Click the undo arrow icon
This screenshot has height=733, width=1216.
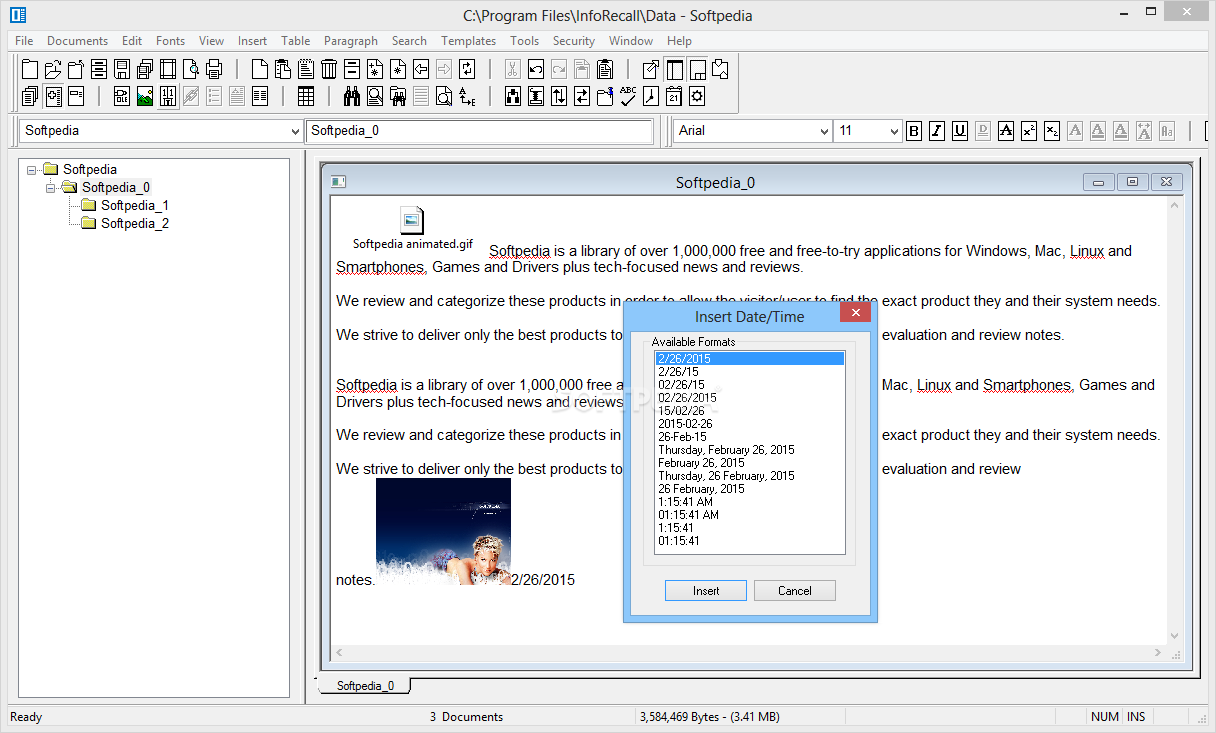(x=536, y=69)
